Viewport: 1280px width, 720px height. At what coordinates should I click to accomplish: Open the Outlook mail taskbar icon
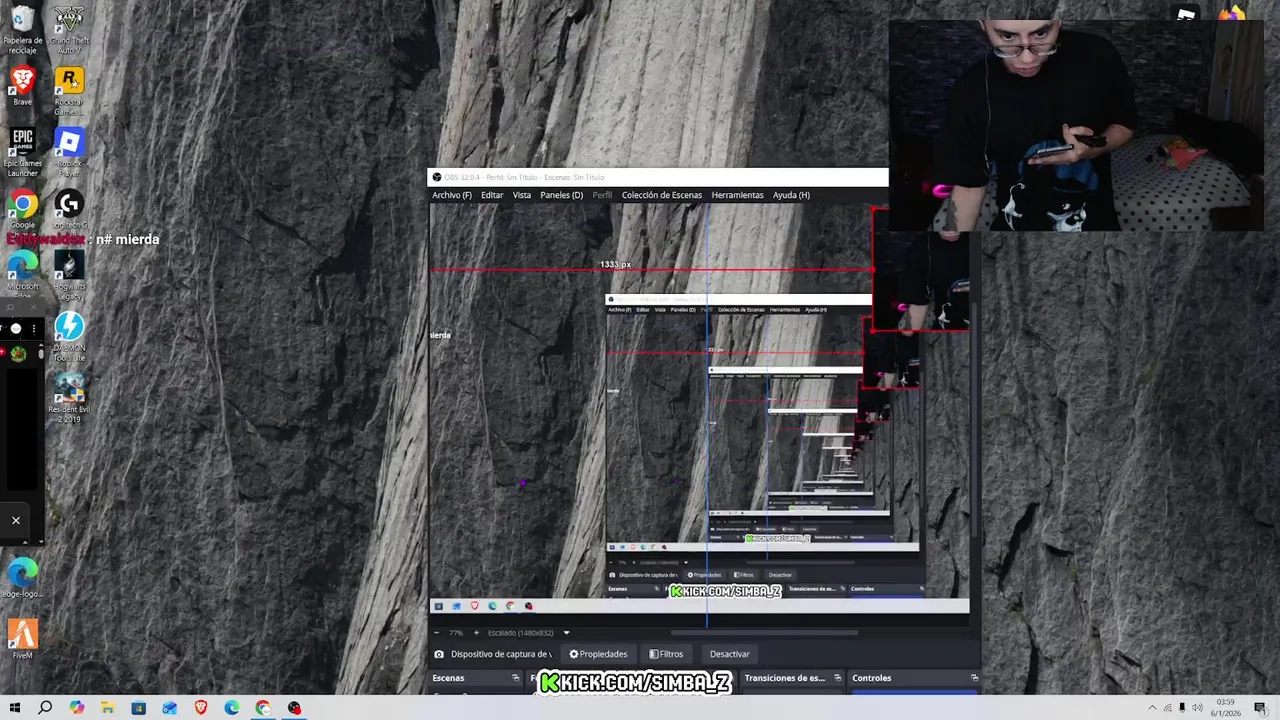(x=170, y=708)
